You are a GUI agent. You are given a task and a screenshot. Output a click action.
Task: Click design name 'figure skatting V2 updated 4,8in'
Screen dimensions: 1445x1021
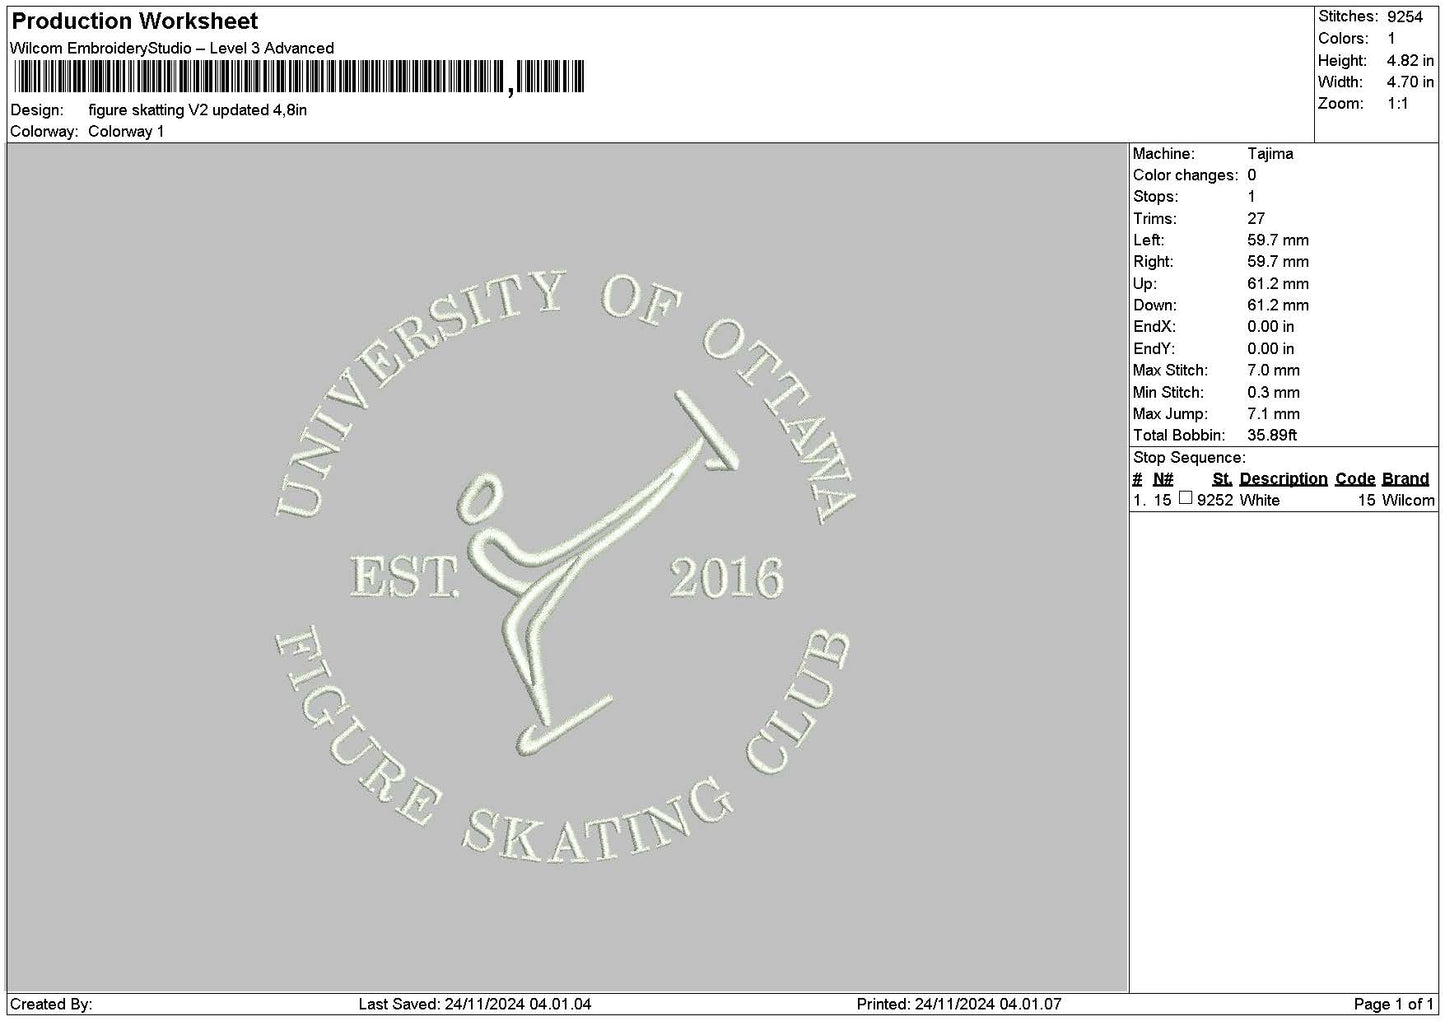[198, 110]
